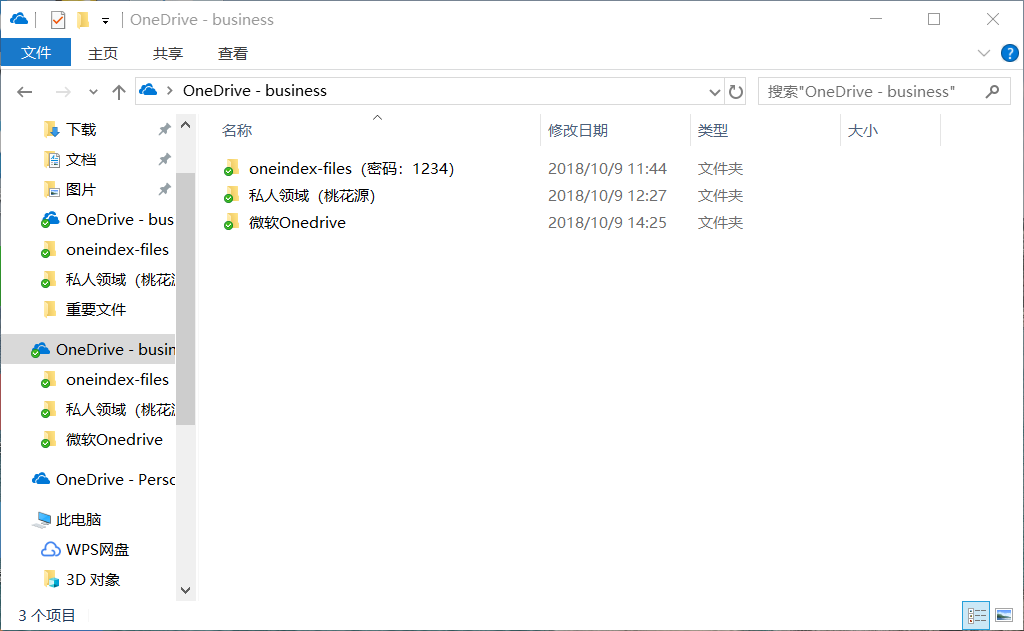1024x631 pixels.
Task: Click the 3 个项目 status text
Action: pyautogui.click(x=47, y=615)
